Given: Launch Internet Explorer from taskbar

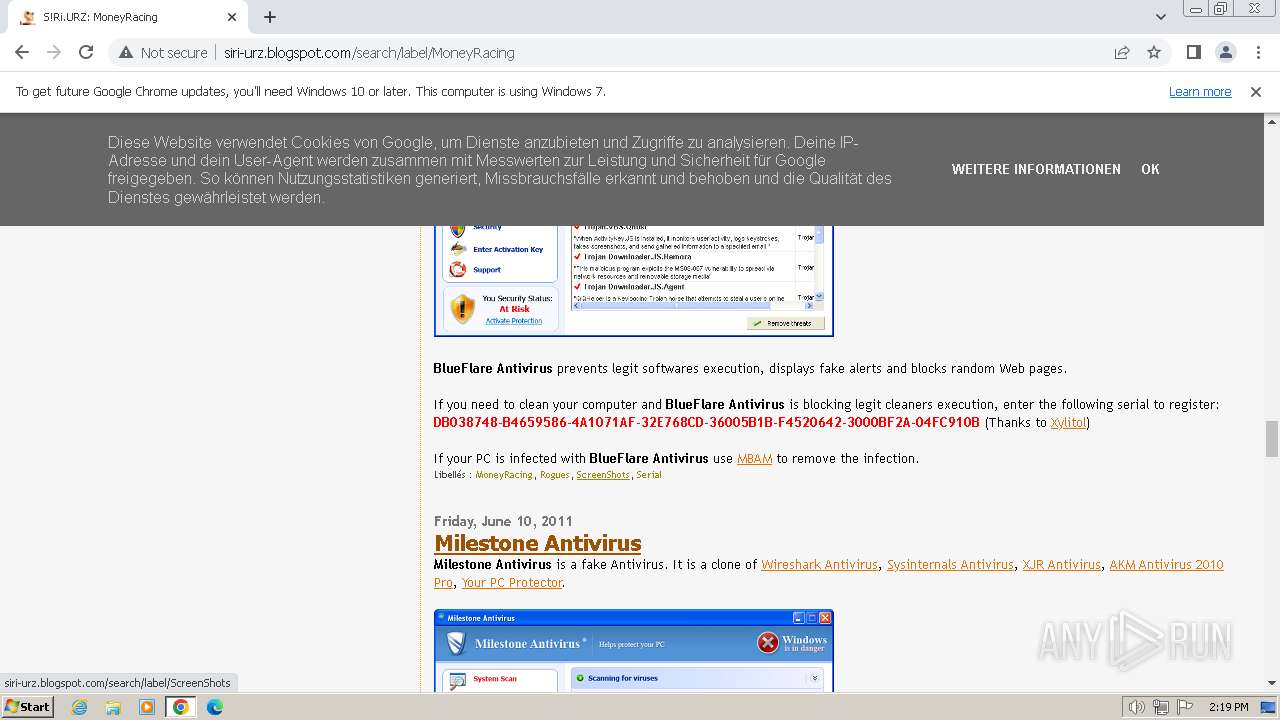Looking at the screenshot, I should (79, 707).
